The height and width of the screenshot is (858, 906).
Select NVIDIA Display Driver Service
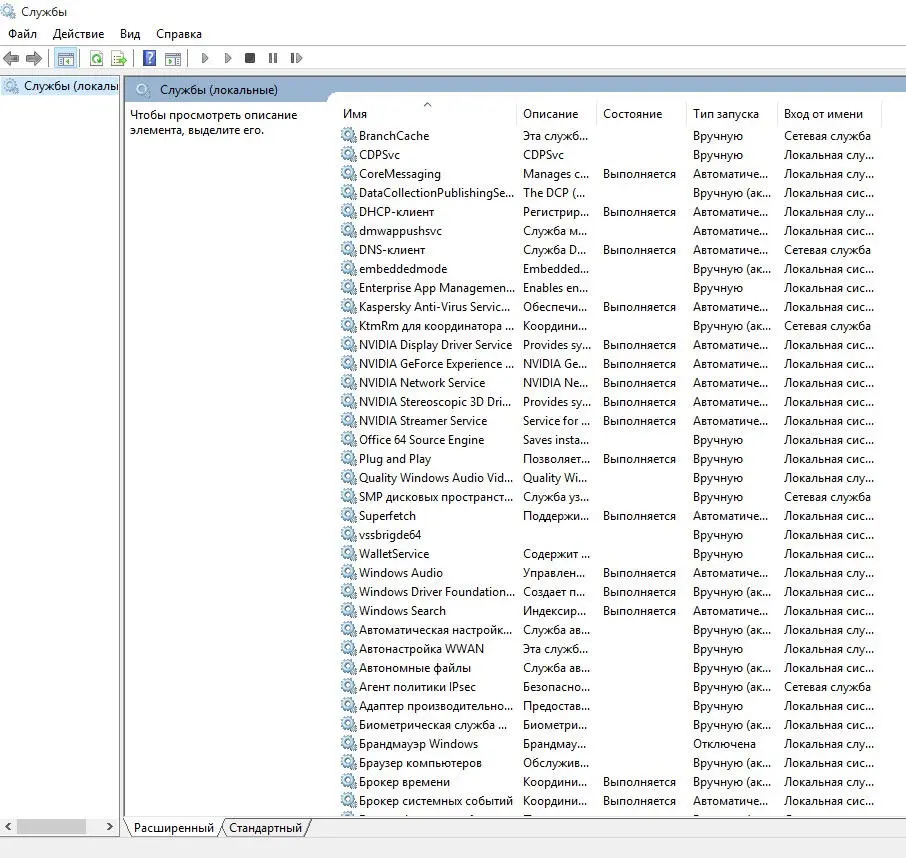tap(435, 345)
